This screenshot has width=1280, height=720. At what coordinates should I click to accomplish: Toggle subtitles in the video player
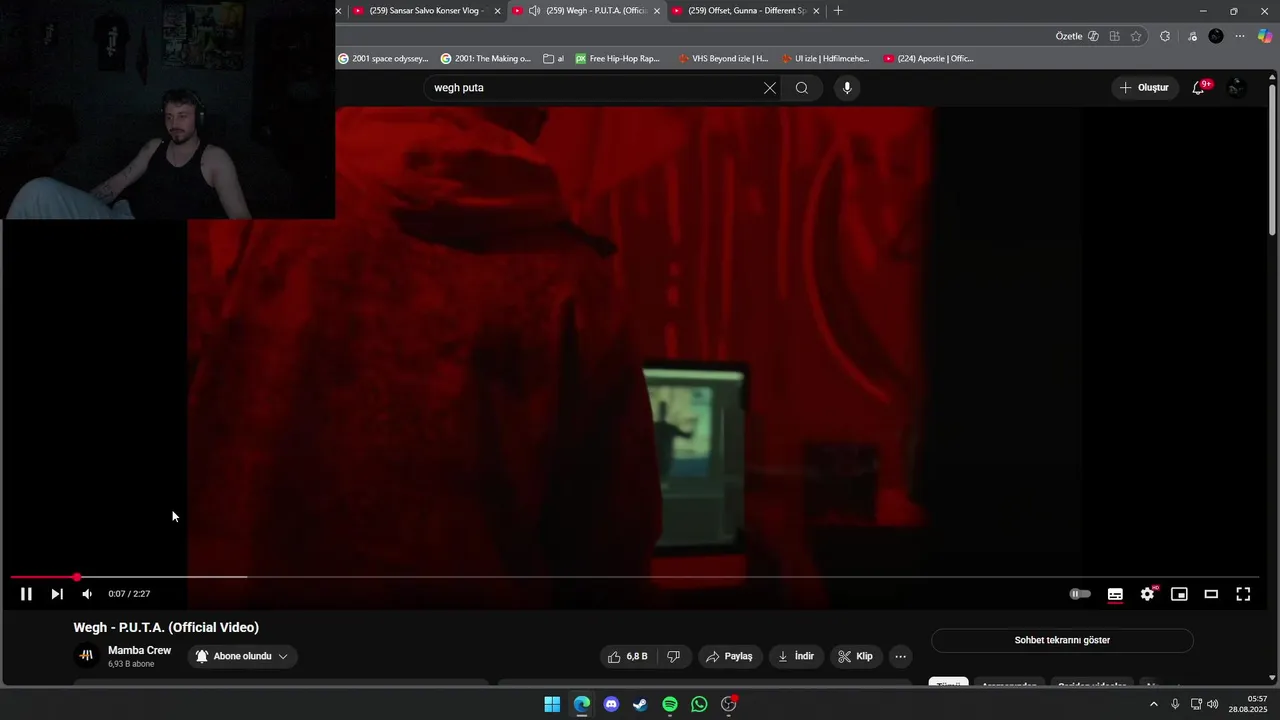(x=1115, y=594)
